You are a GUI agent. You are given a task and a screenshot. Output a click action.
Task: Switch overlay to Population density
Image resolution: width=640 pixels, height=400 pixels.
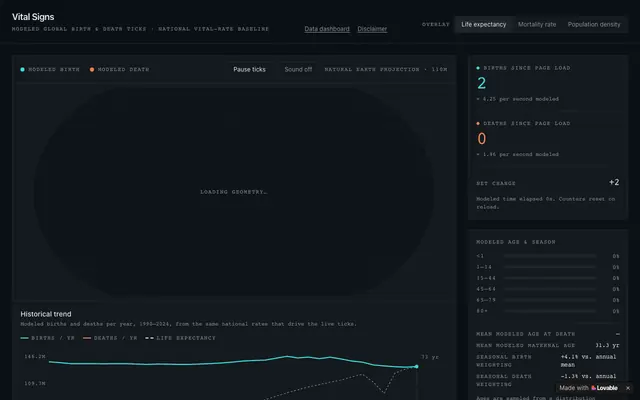tap(594, 24)
